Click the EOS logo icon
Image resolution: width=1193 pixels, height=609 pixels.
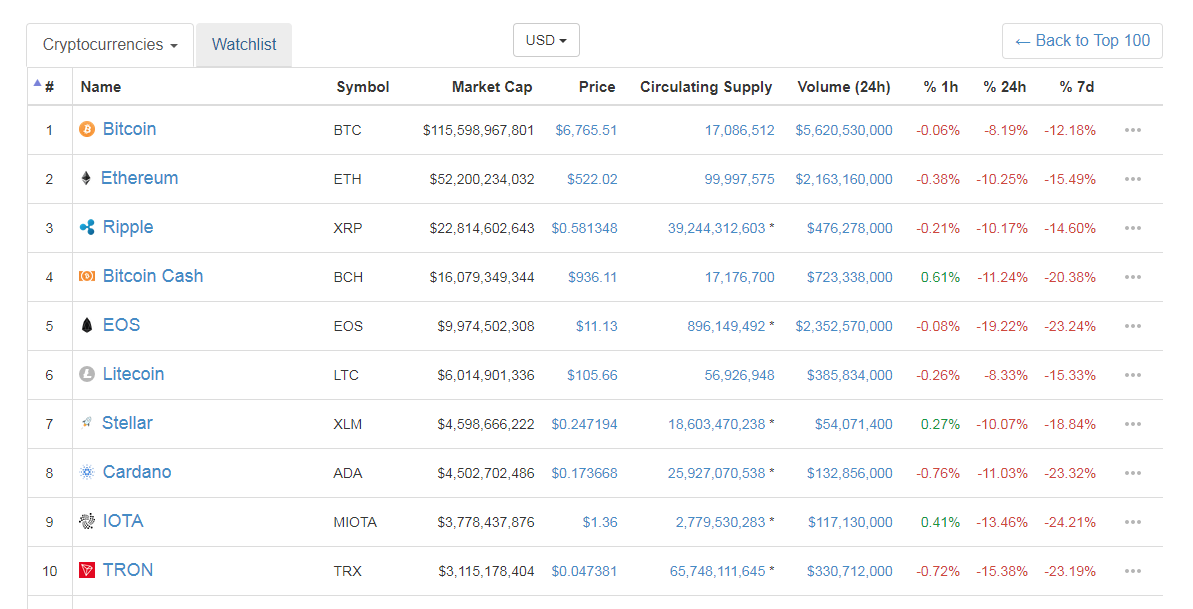[87, 325]
